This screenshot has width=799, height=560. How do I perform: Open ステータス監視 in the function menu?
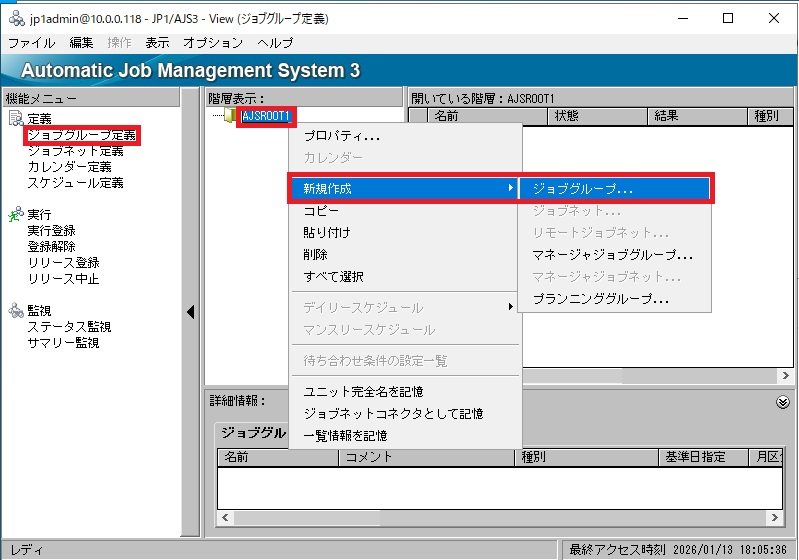pyautogui.click(x=69, y=326)
